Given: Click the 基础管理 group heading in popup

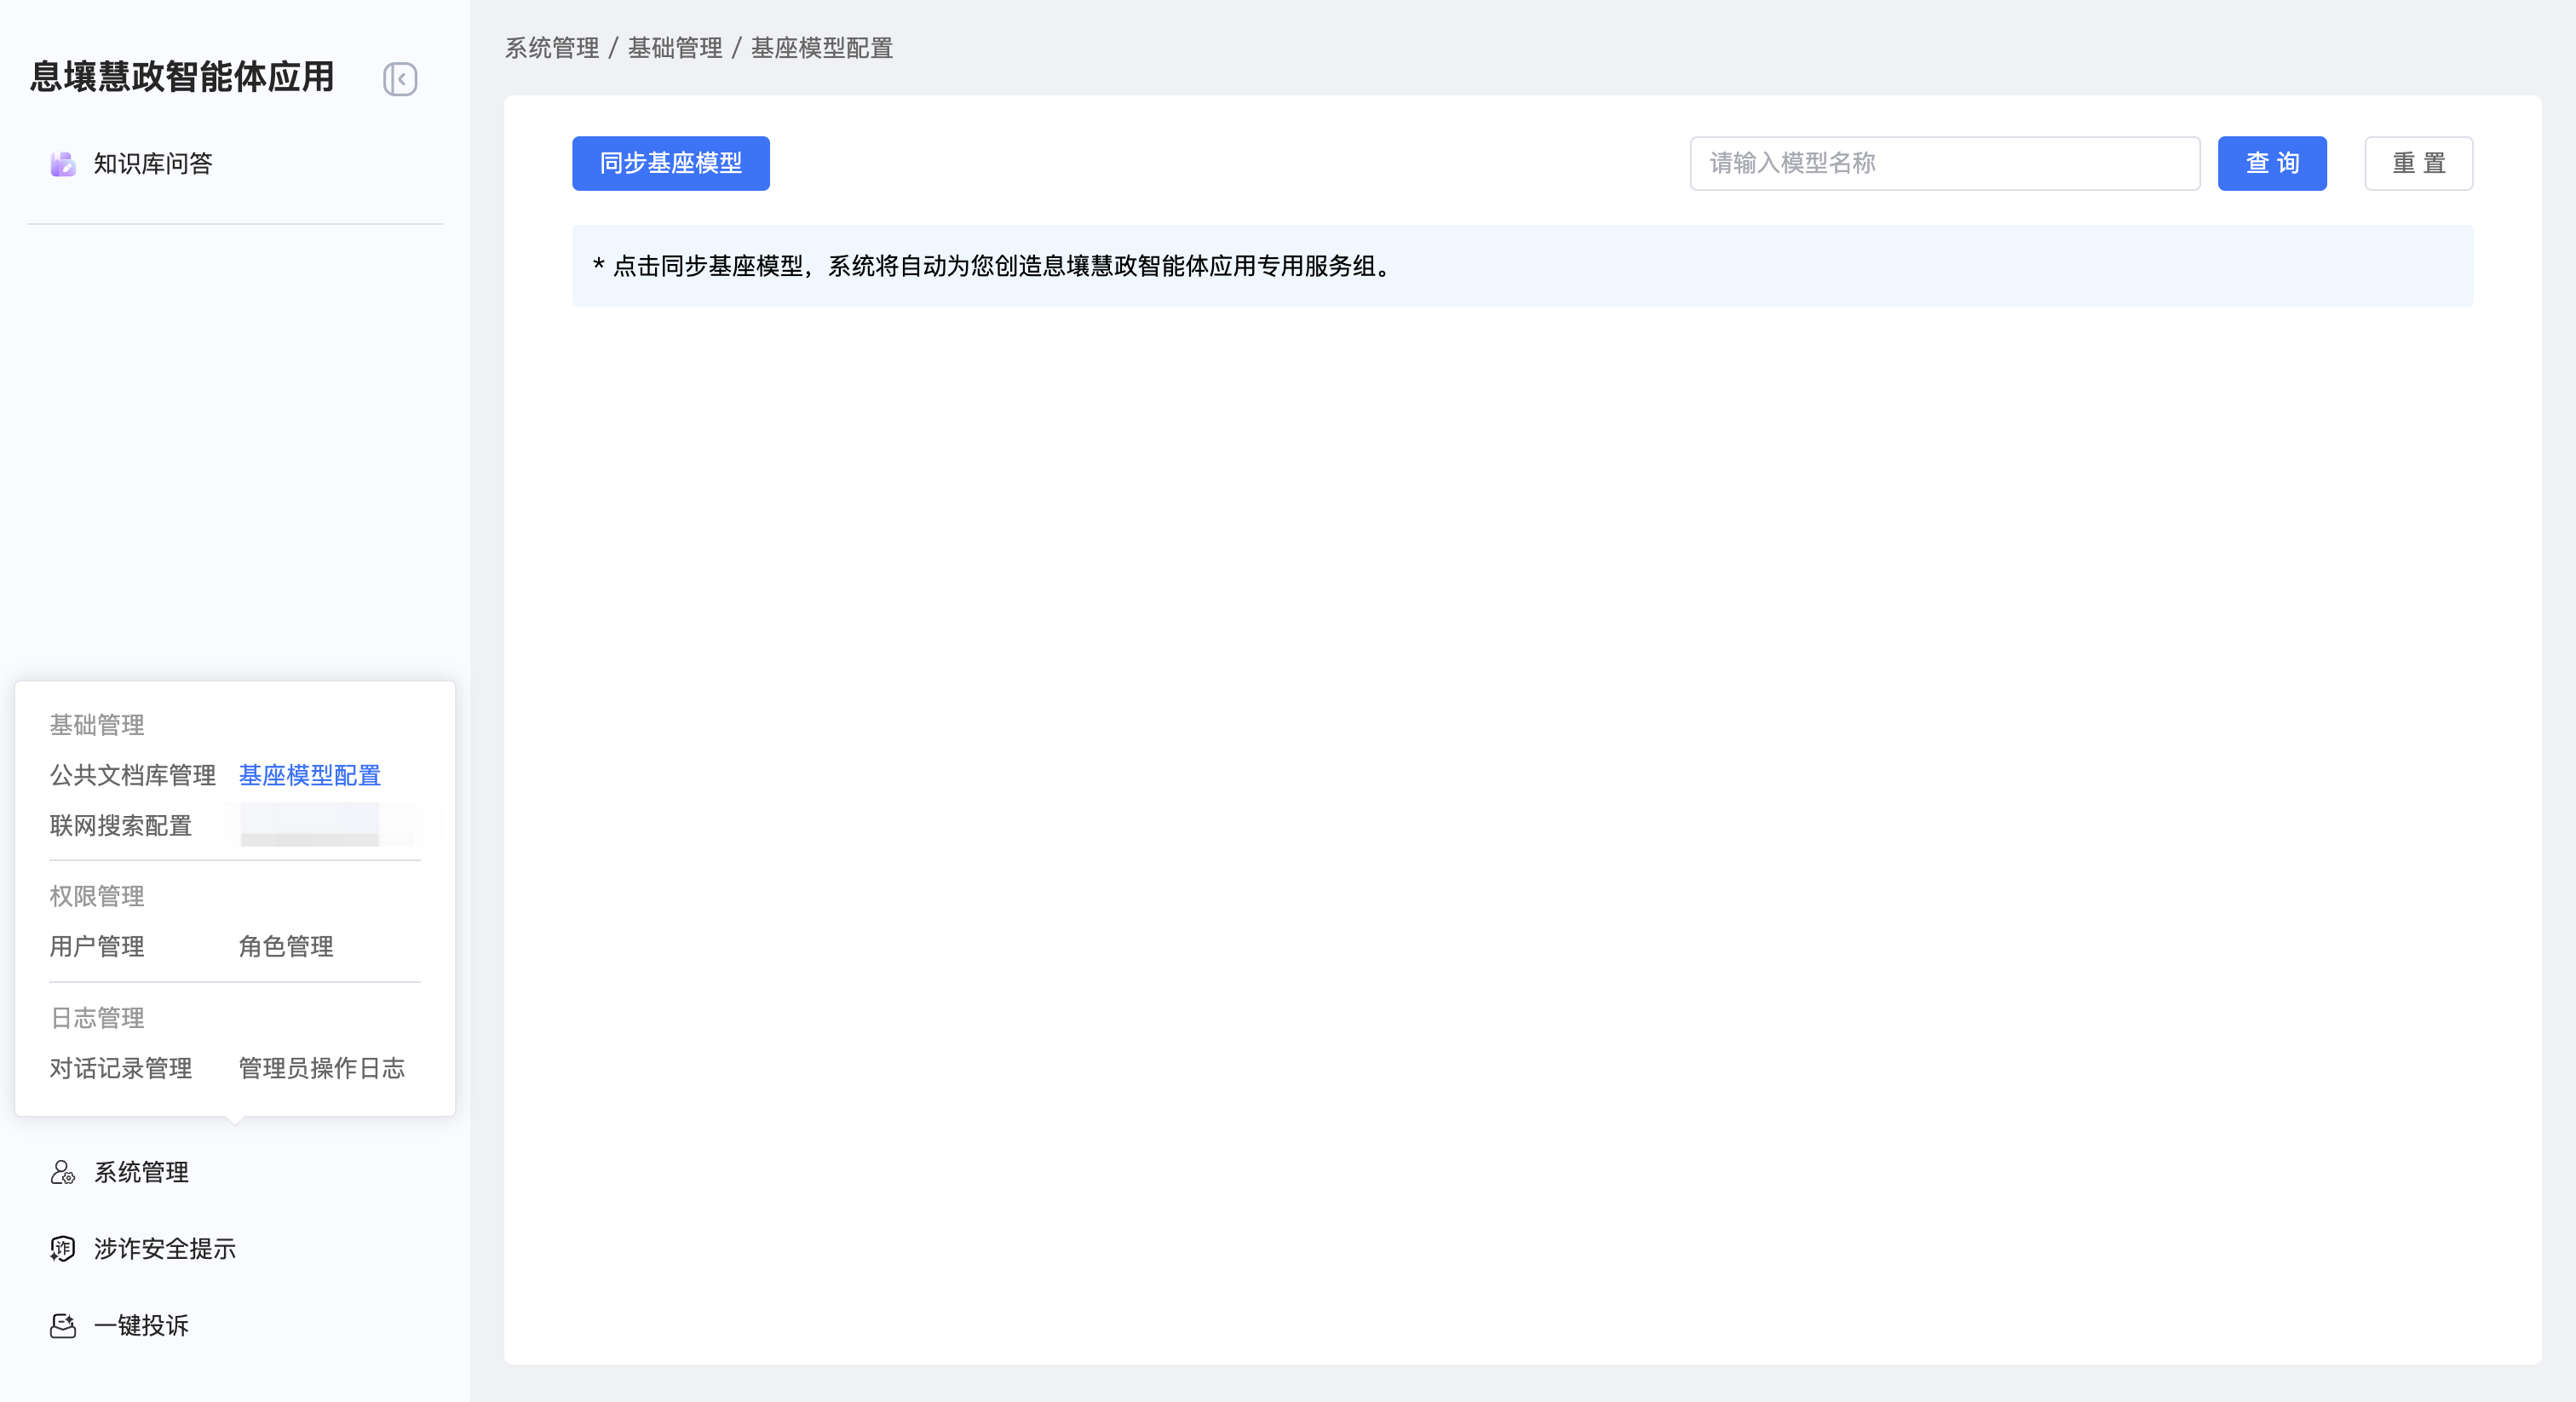Looking at the screenshot, I should point(97,725).
